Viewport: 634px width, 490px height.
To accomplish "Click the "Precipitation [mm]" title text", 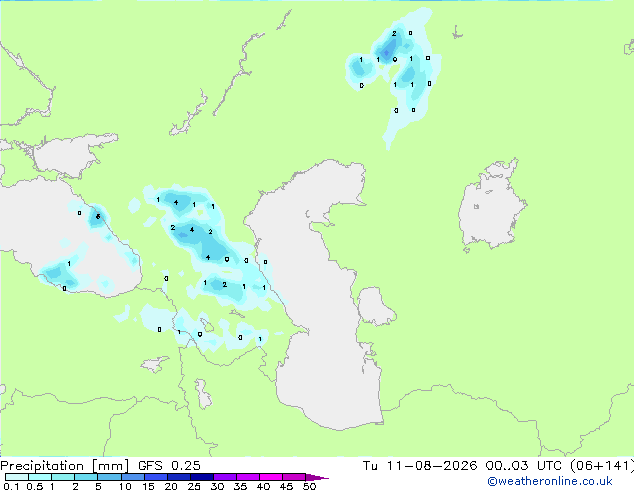I will coord(65,466).
